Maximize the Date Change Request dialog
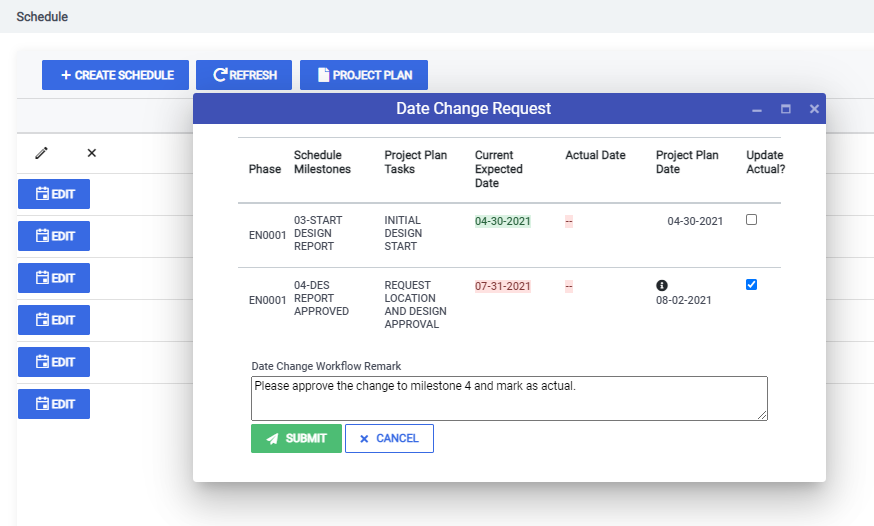This screenshot has height=526, width=874. [x=785, y=109]
